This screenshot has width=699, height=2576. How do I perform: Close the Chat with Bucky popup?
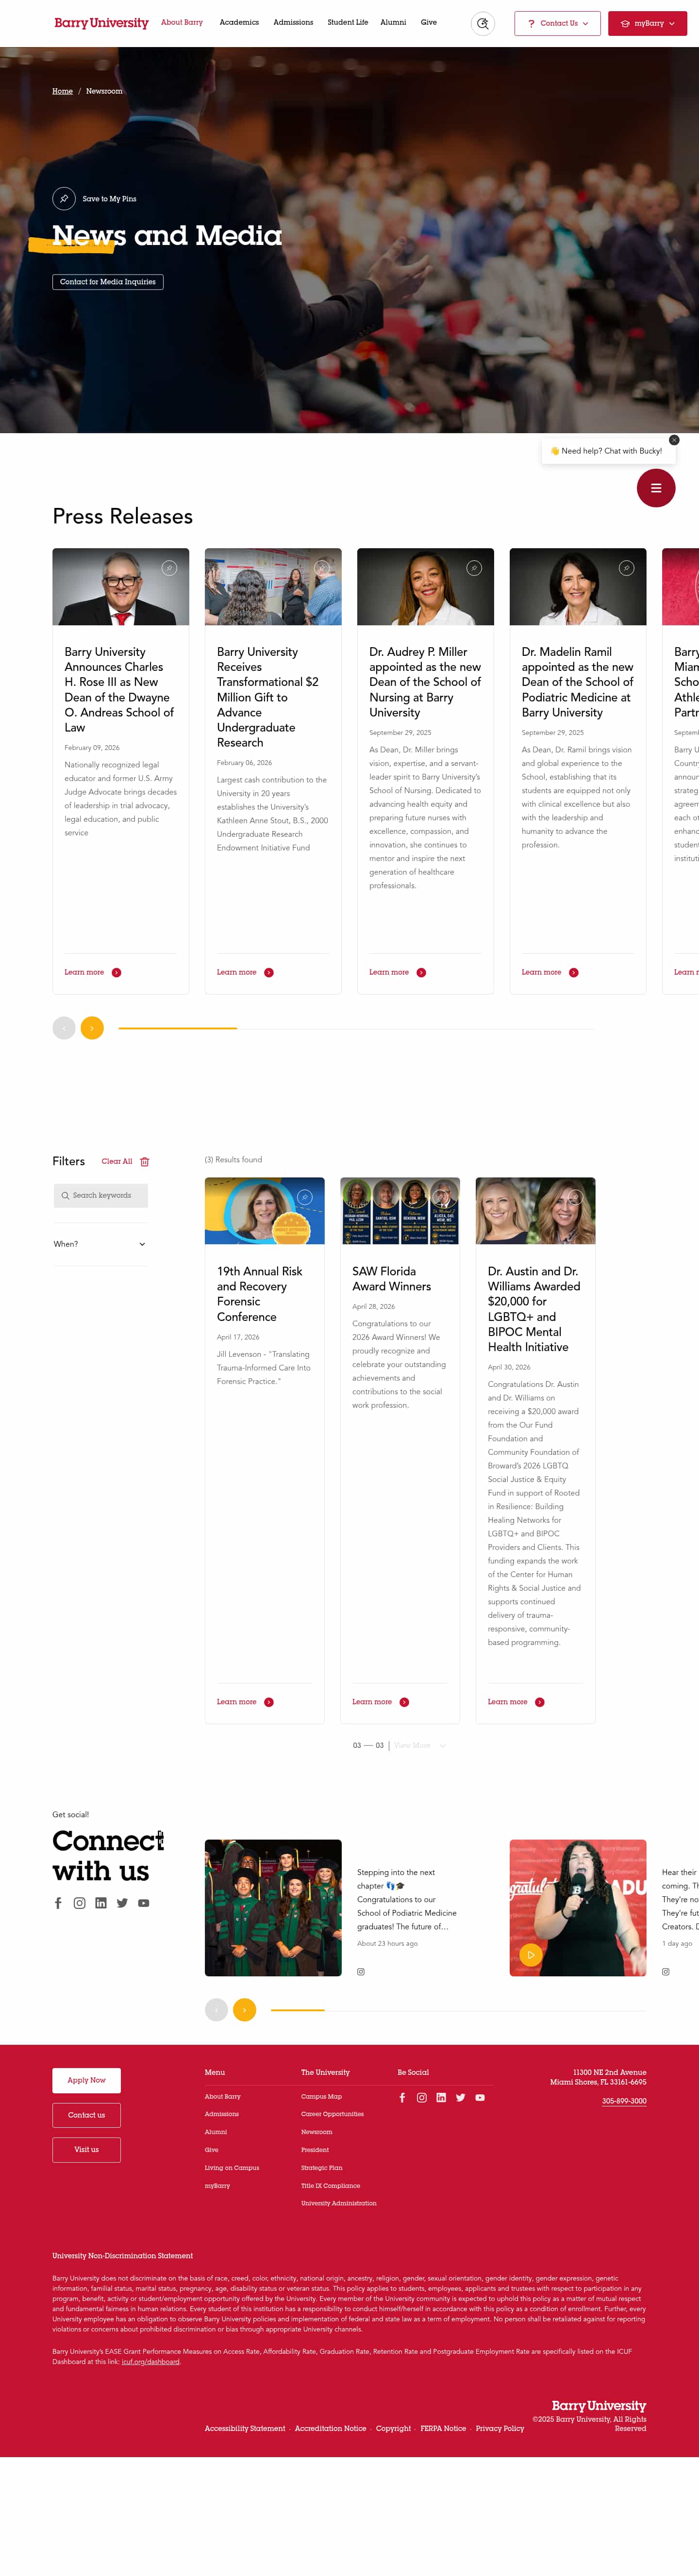coord(674,440)
